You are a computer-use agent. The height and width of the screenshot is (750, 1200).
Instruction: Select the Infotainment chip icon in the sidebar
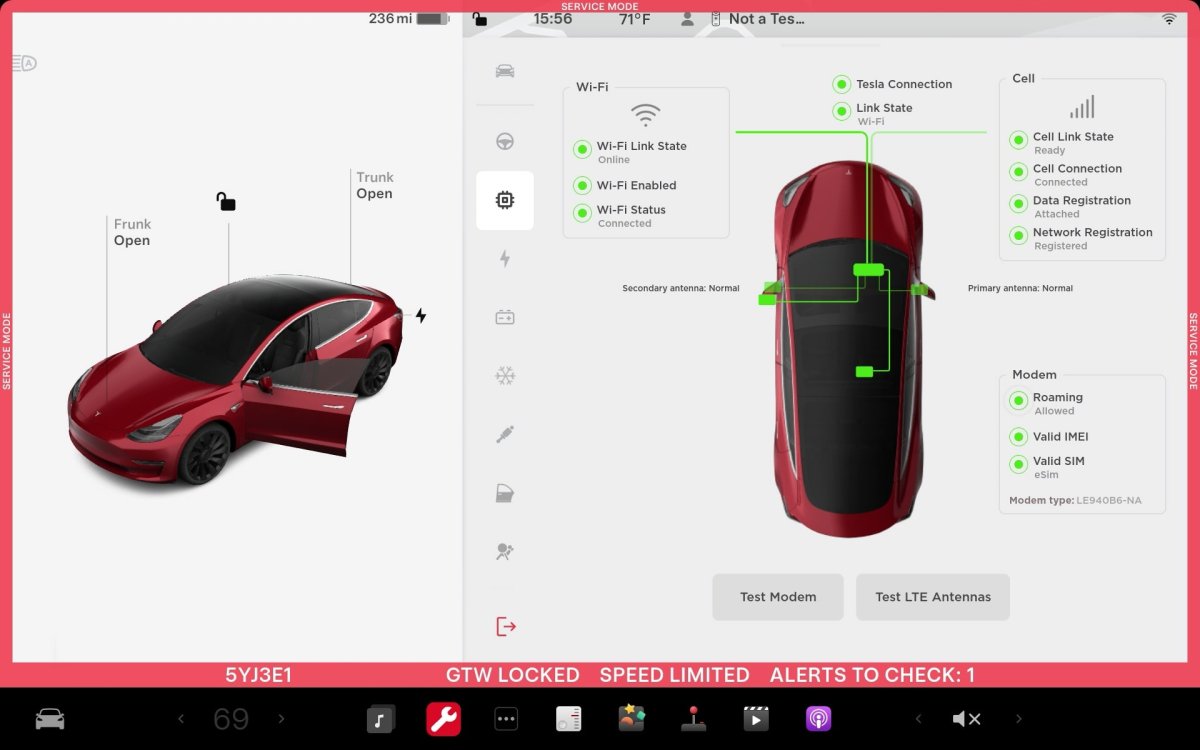coord(505,200)
